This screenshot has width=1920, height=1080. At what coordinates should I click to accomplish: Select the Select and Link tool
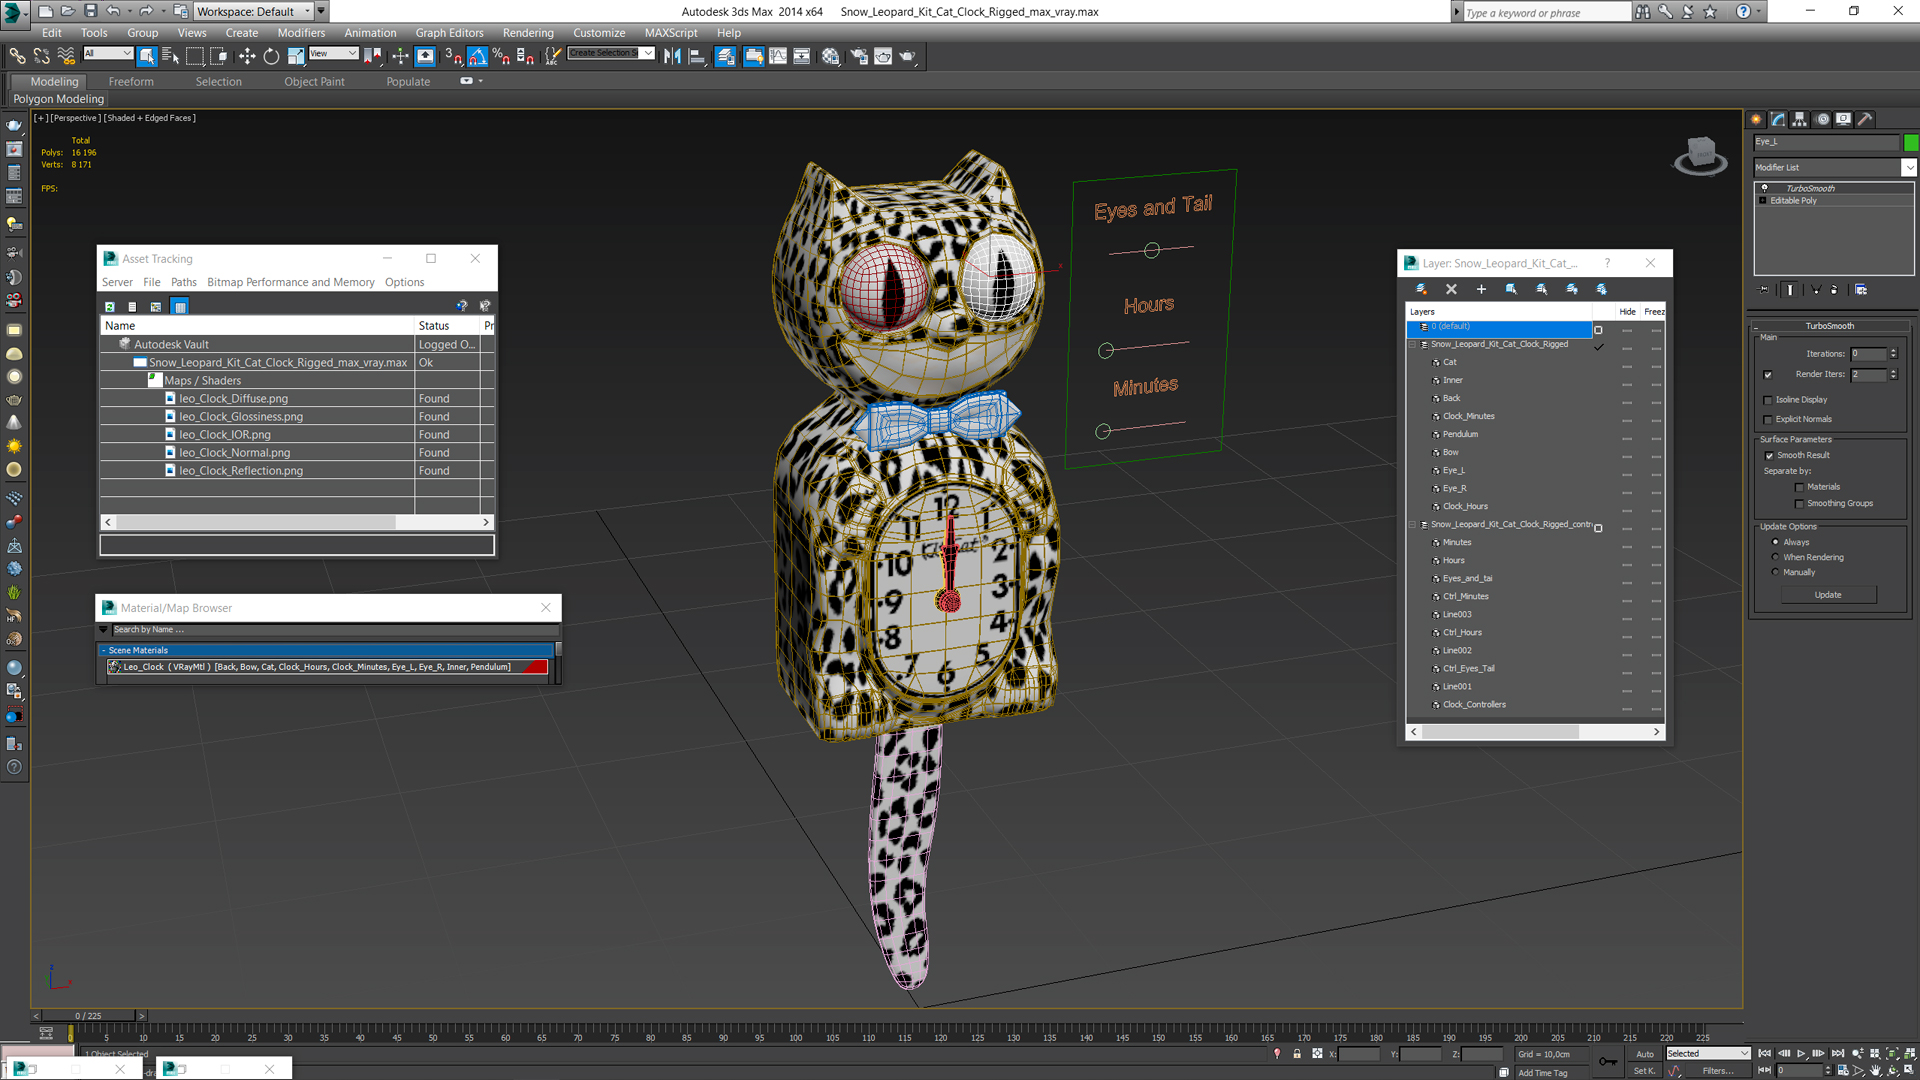point(17,56)
